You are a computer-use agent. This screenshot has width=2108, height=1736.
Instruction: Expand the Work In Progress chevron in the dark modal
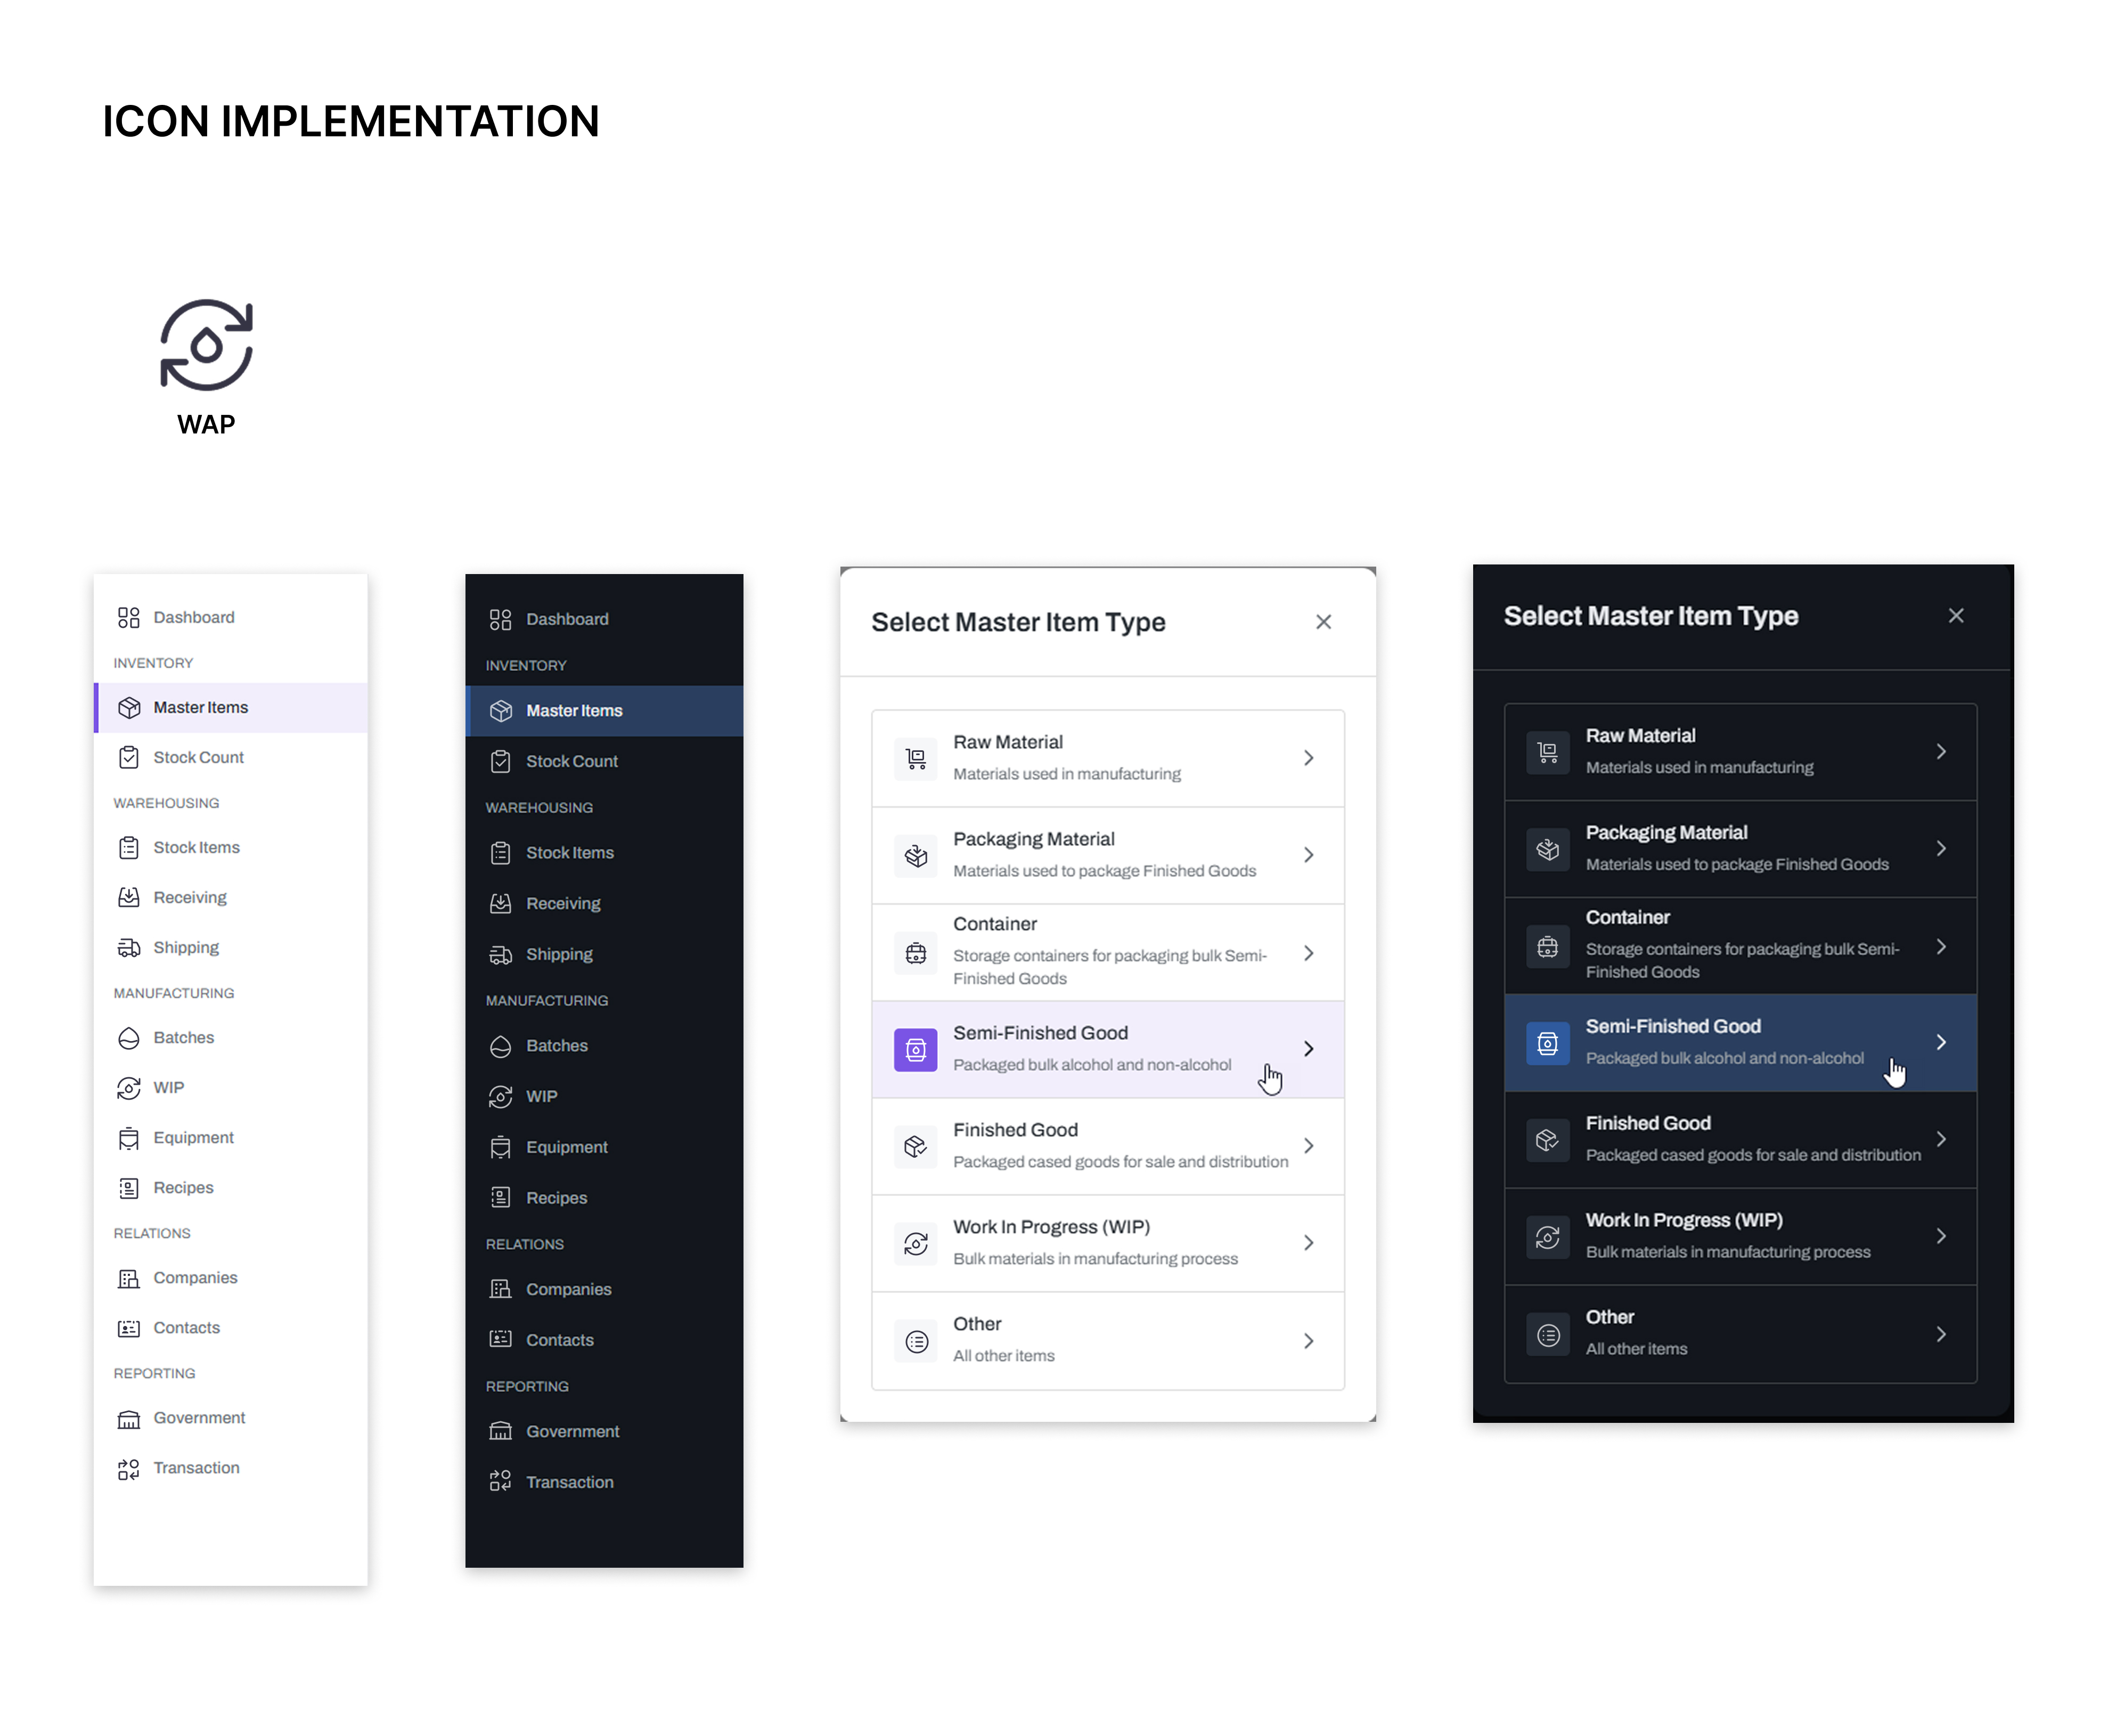(x=1940, y=1236)
